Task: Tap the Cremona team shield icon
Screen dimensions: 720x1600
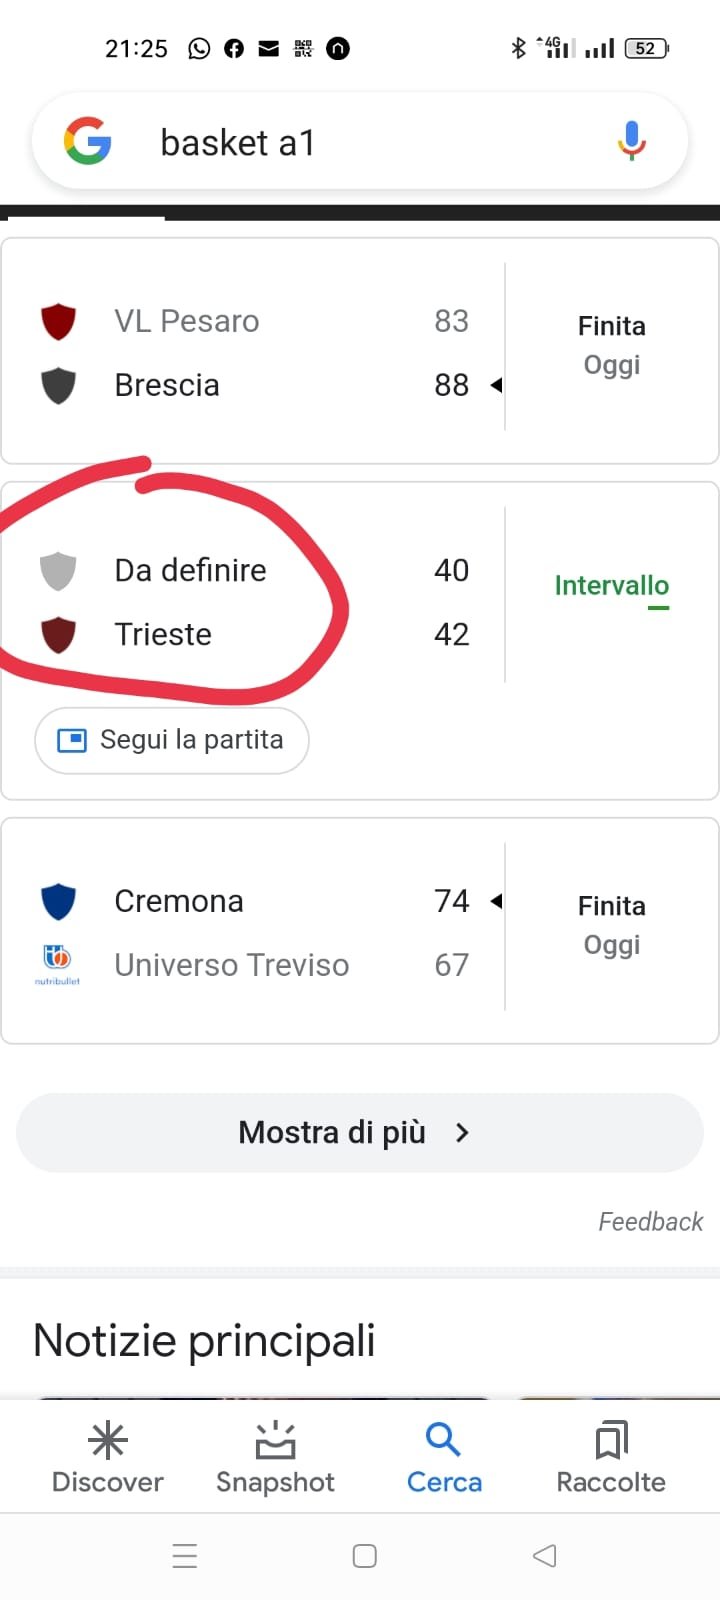Action: (x=58, y=901)
